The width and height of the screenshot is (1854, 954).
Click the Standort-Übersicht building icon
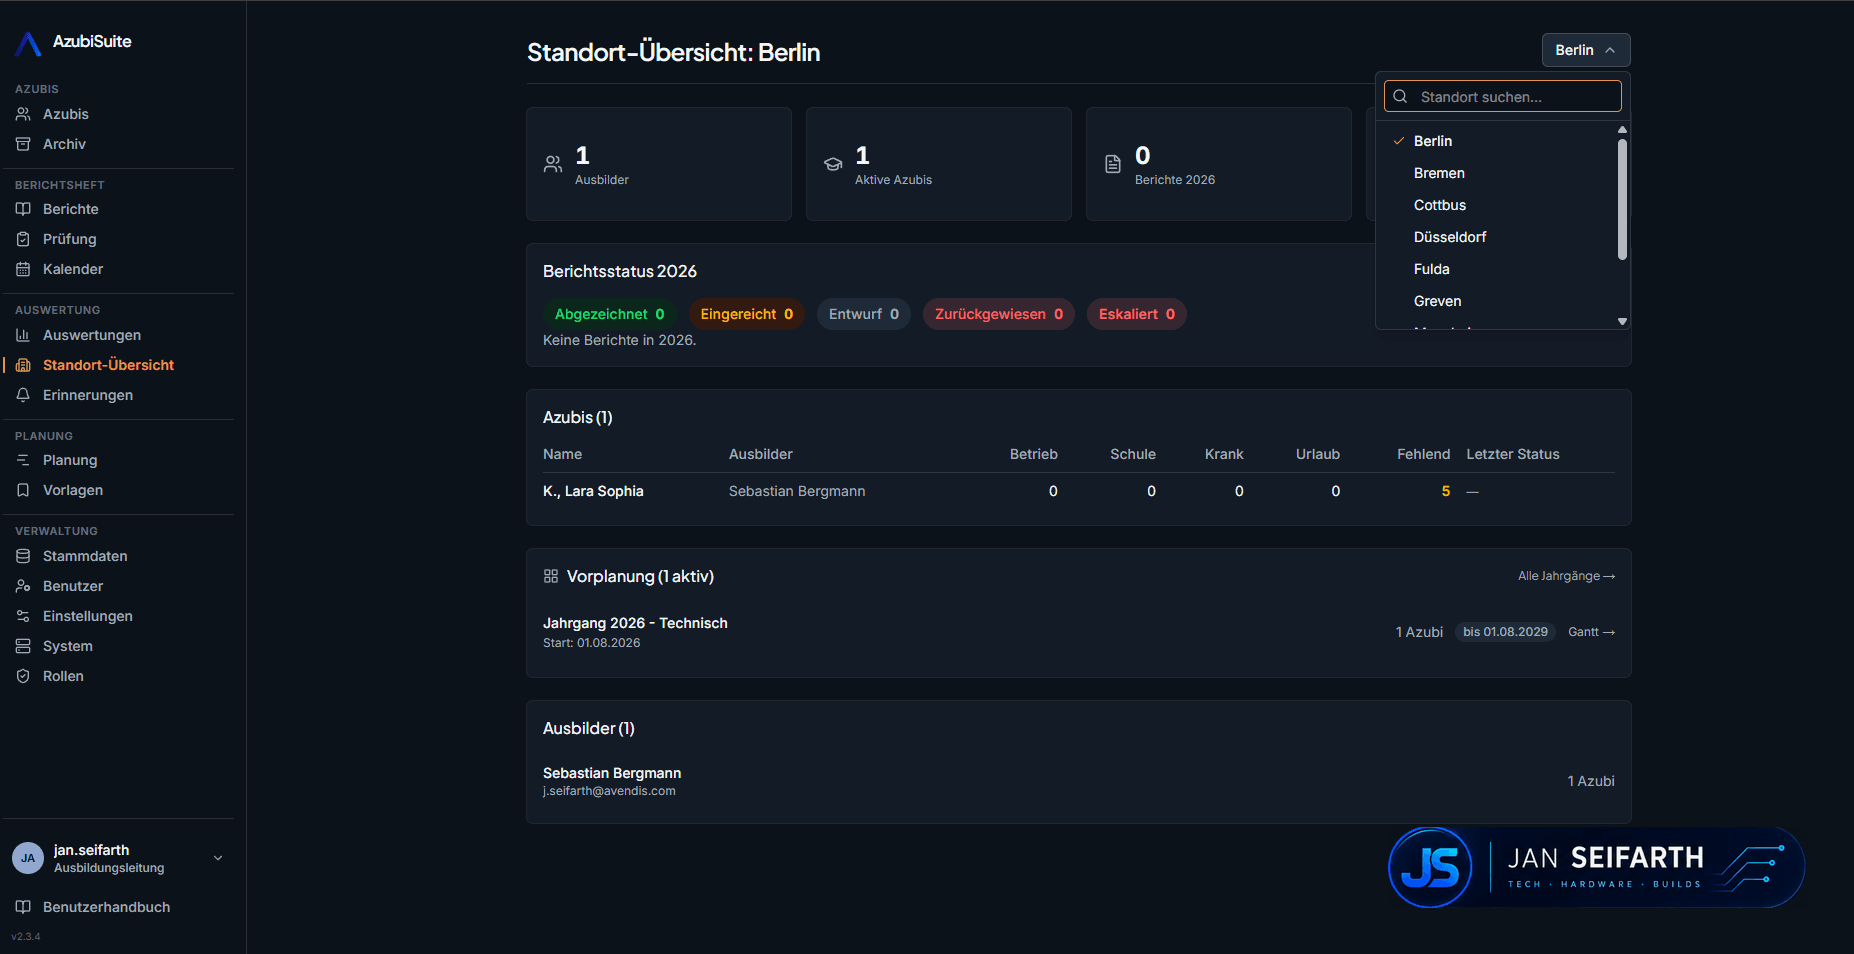23,365
